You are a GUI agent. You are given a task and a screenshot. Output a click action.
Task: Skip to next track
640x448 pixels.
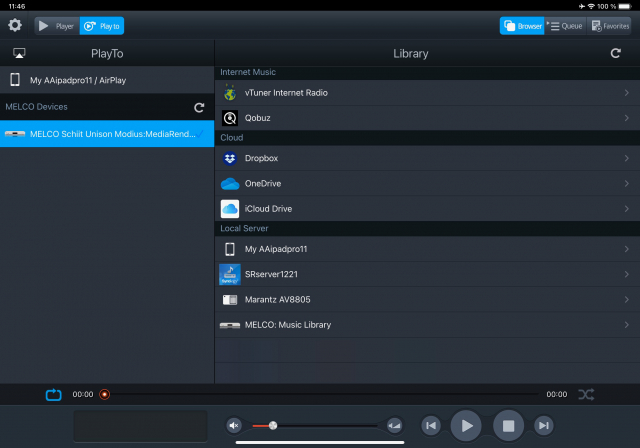544,426
